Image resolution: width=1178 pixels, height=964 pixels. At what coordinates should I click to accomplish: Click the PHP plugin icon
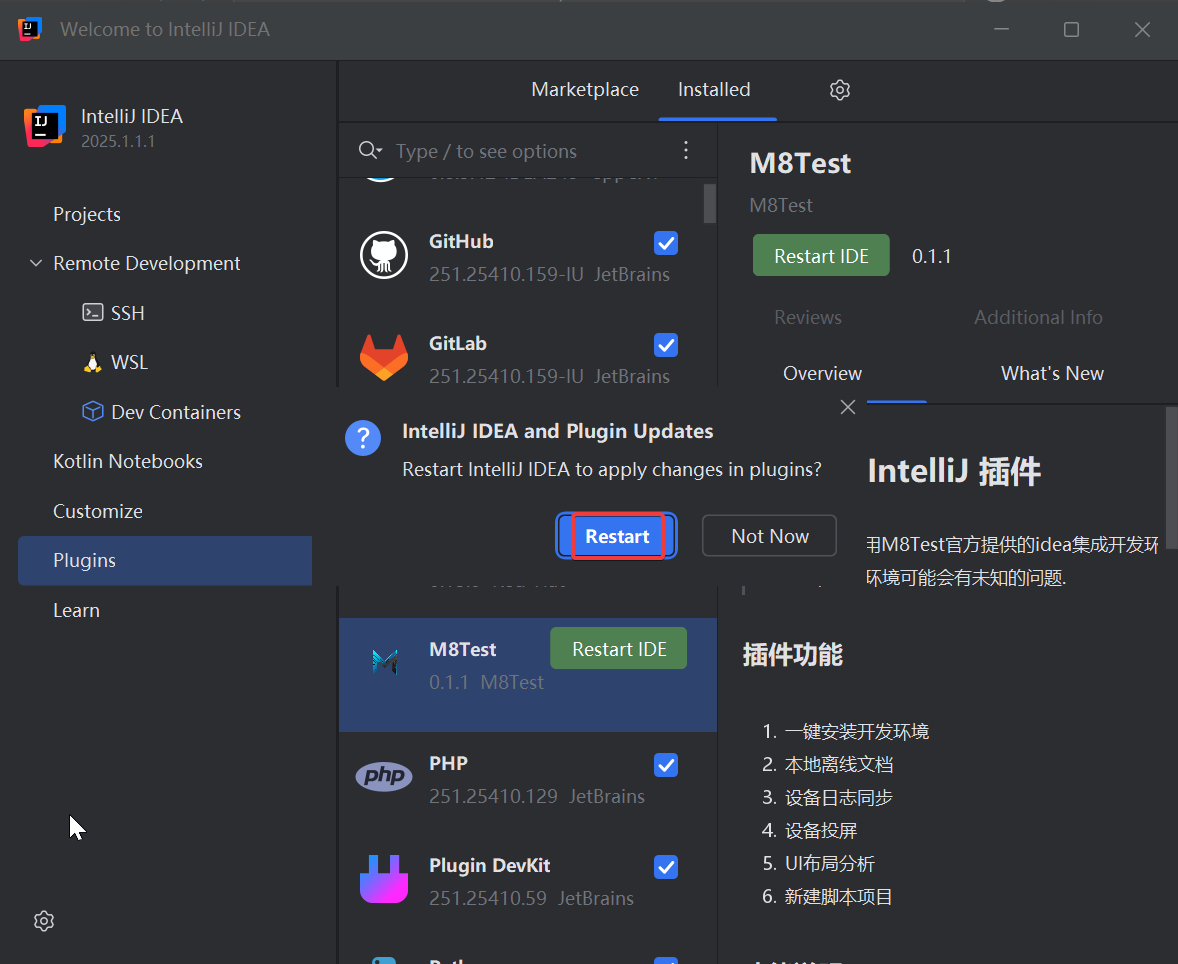pyautogui.click(x=384, y=776)
